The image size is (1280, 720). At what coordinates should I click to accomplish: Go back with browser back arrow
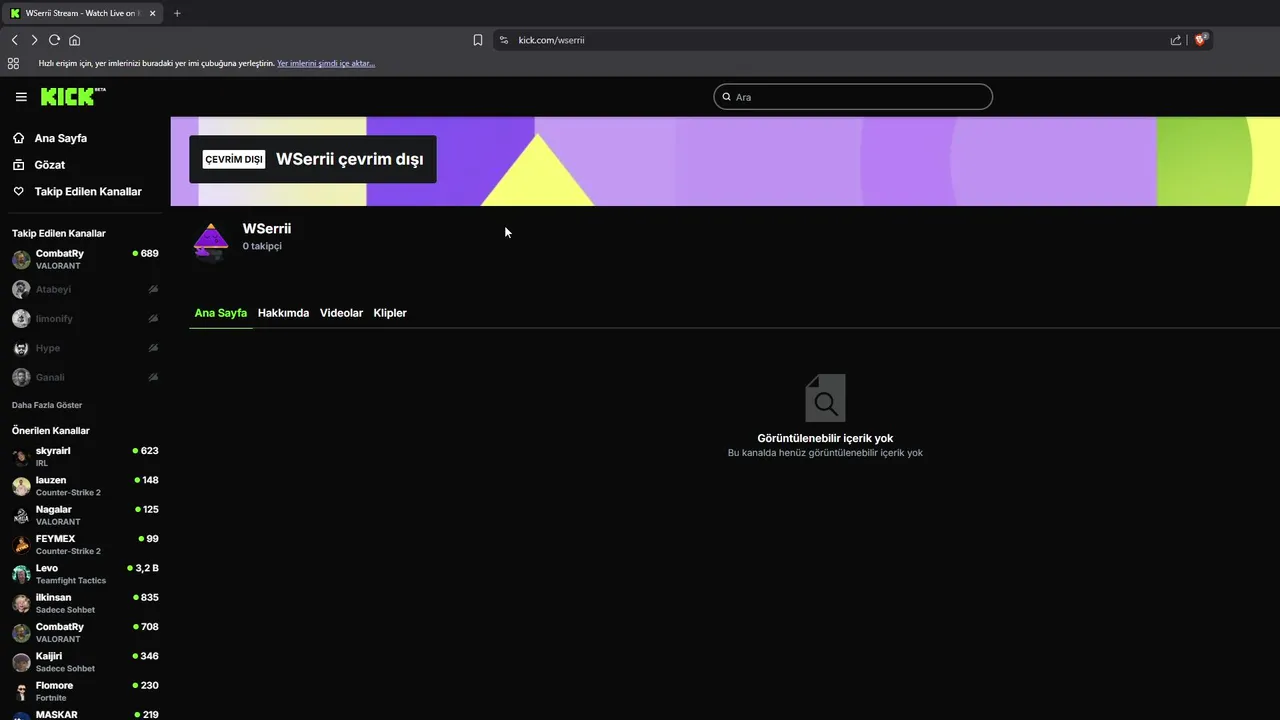[14, 40]
